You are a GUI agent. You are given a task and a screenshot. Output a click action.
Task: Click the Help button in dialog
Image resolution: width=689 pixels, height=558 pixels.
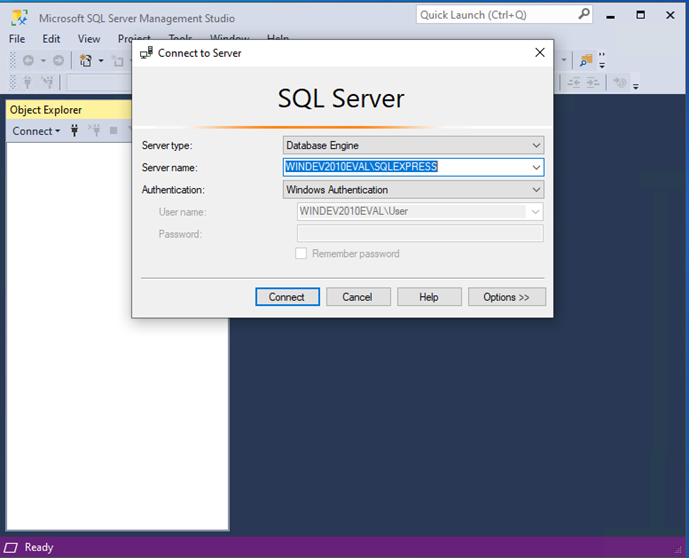point(429,297)
